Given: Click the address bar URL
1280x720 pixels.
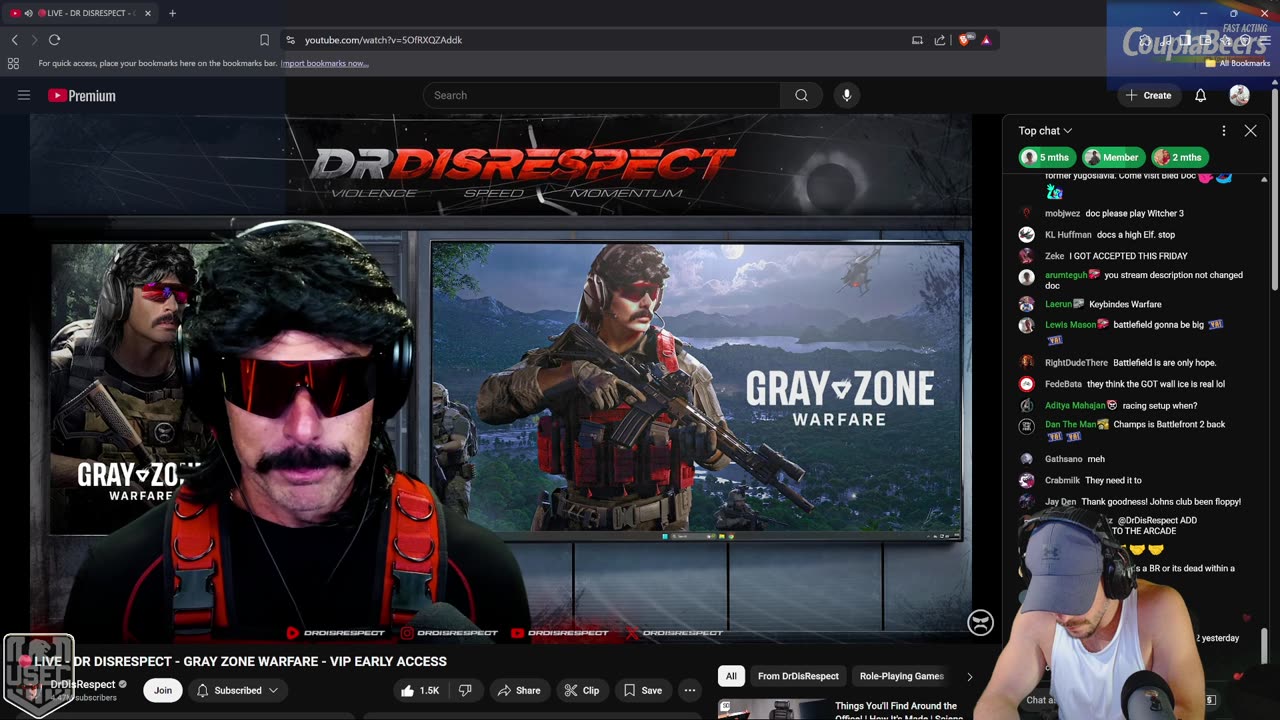Looking at the screenshot, I should (x=383, y=40).
